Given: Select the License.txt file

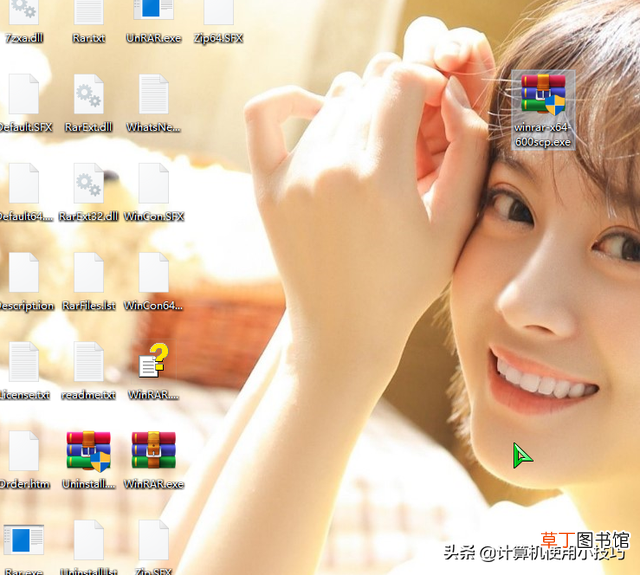Looking at the screenshot, I should point(24,362).
